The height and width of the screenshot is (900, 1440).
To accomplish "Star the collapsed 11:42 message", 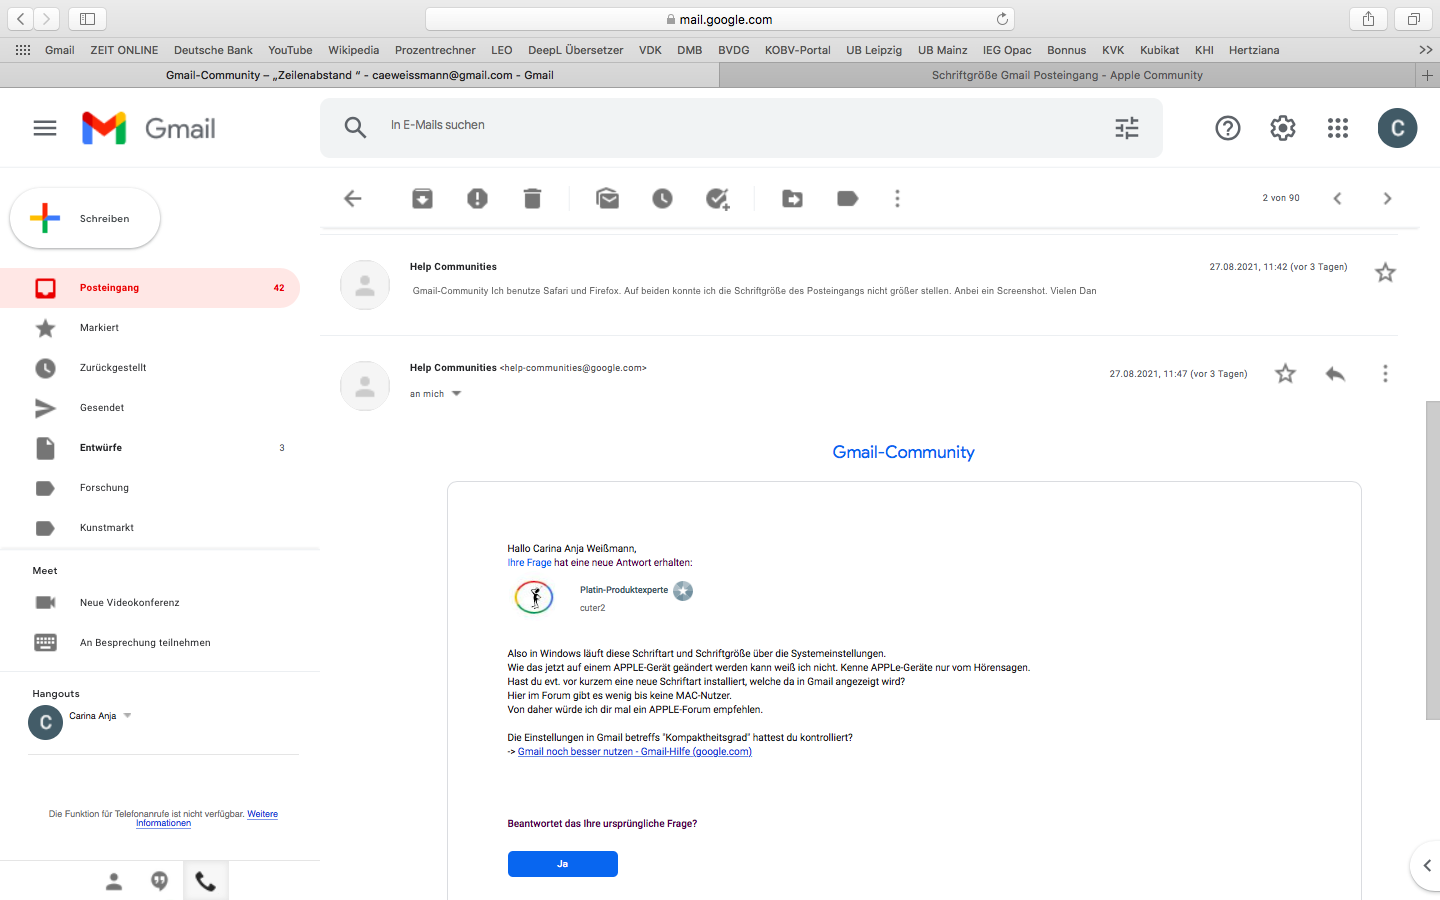I will click(x=1385, y=273).
